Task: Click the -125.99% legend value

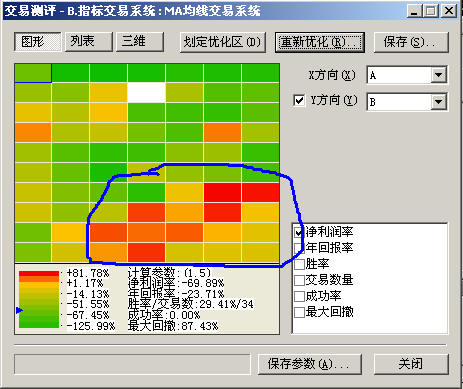Action: [x=91, y=326]
